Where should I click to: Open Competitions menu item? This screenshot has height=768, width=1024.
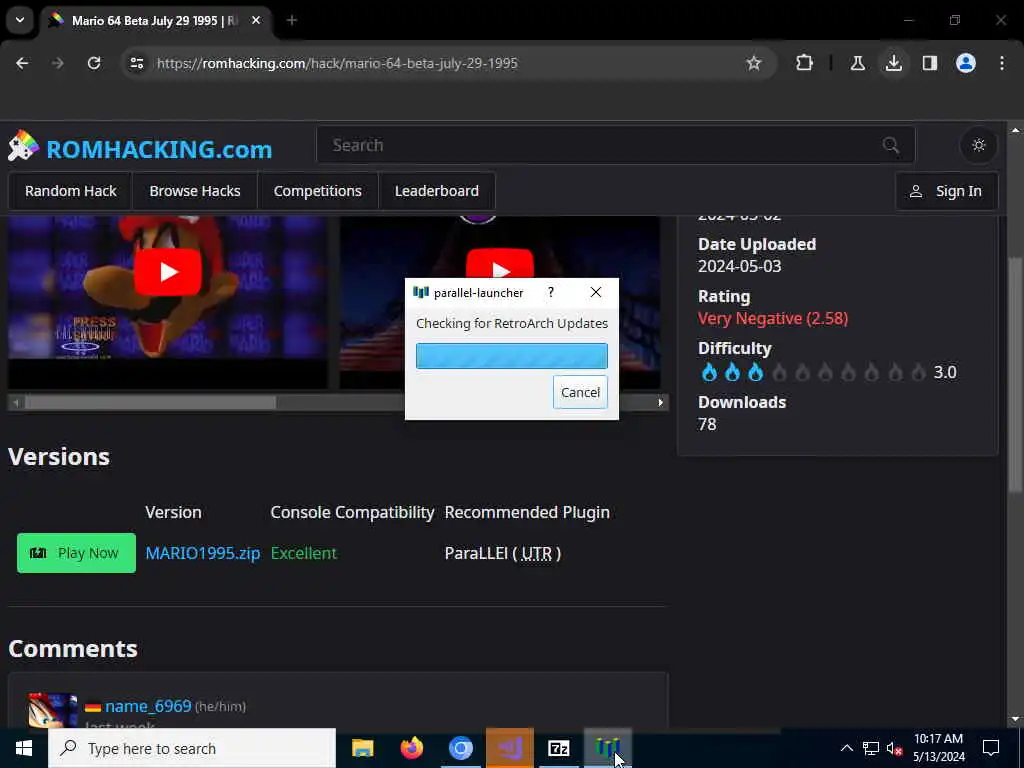click(317, 191)
